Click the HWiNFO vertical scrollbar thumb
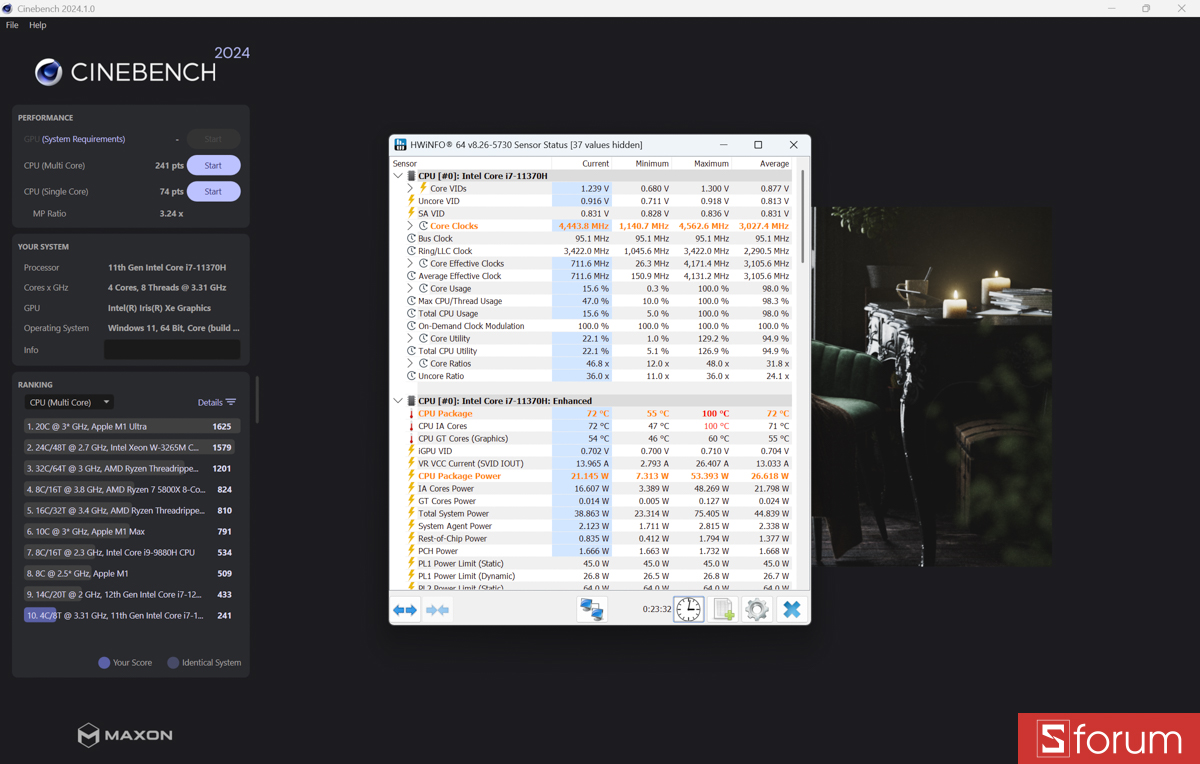The image size is (1200, 764). tap(800, 215)
